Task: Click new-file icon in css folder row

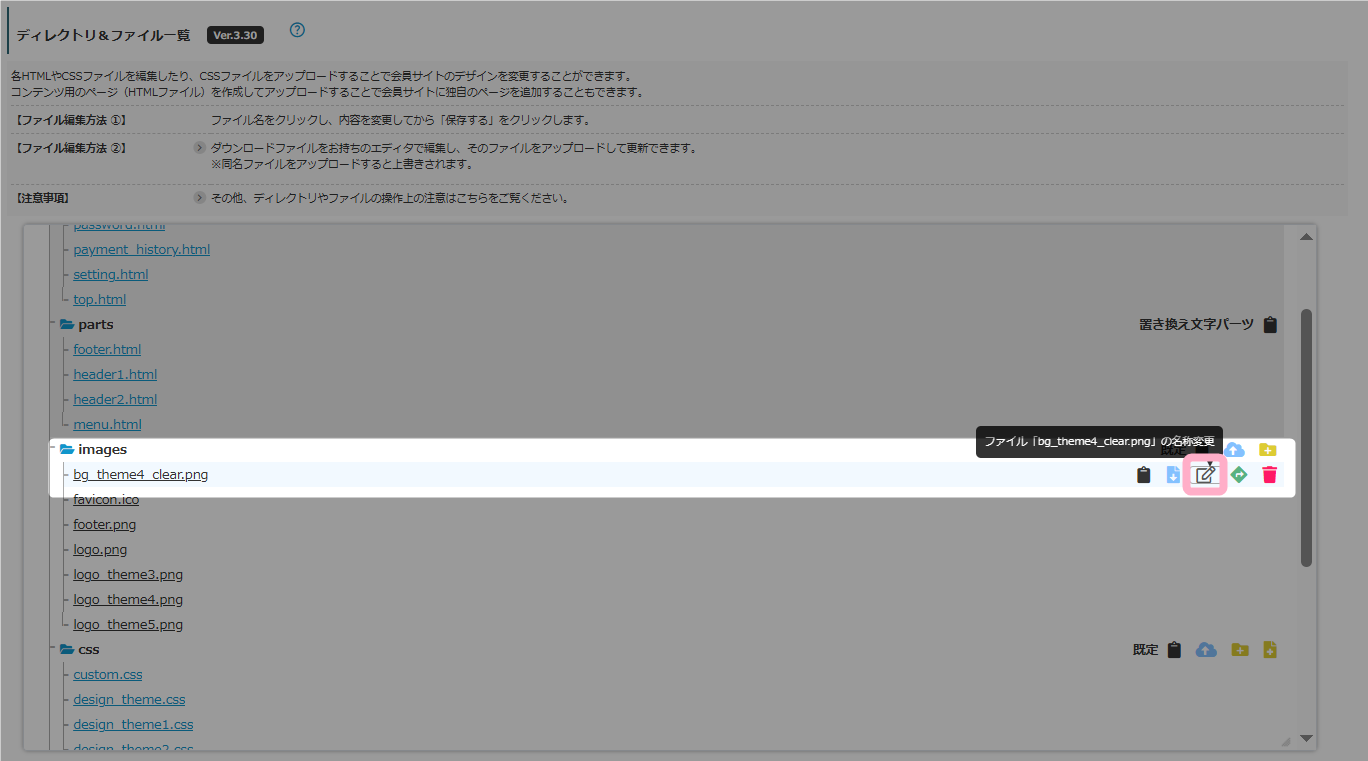Action: coord(1270,650)
